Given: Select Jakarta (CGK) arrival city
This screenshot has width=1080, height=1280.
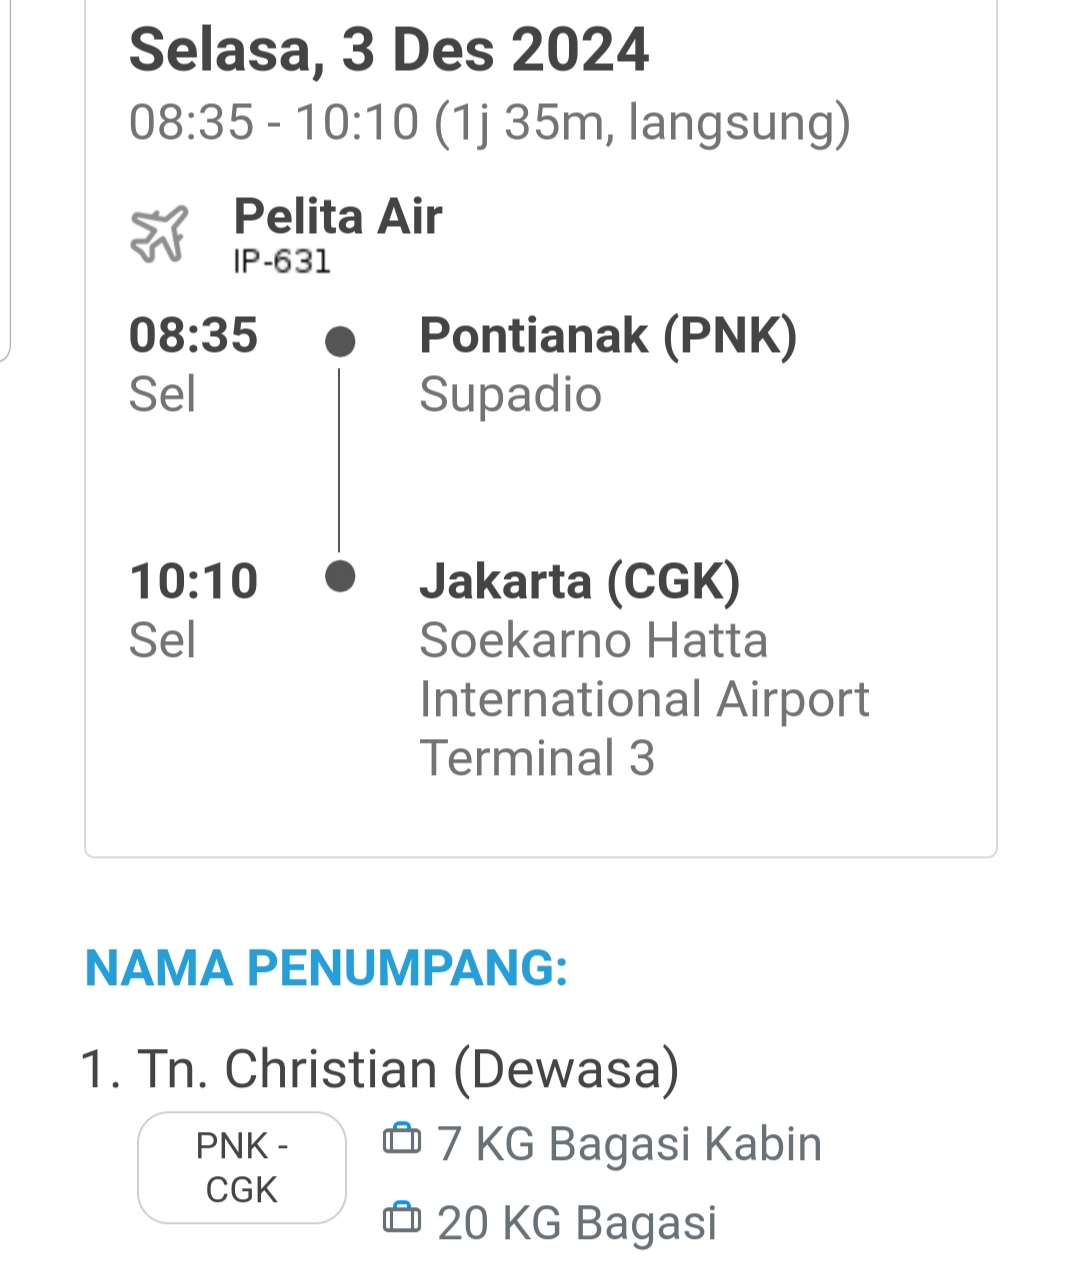Looking at the screenshot, I should point(580,581).
